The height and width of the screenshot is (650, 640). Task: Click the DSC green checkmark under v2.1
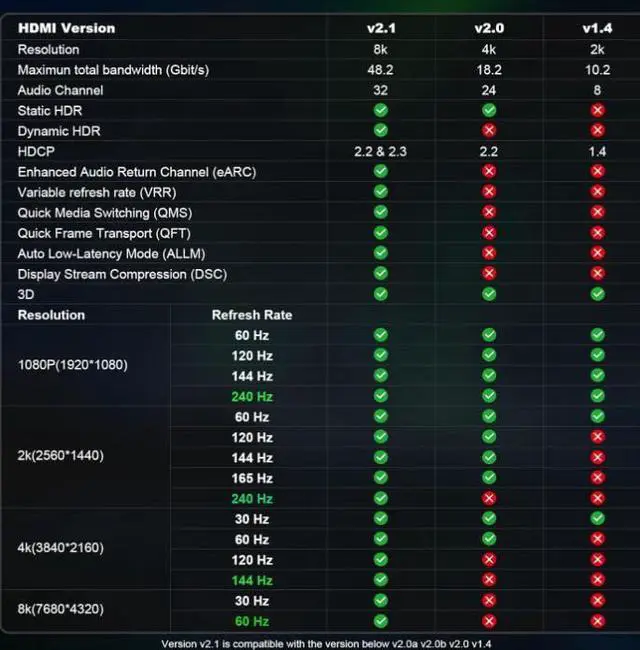pos(380,273)
